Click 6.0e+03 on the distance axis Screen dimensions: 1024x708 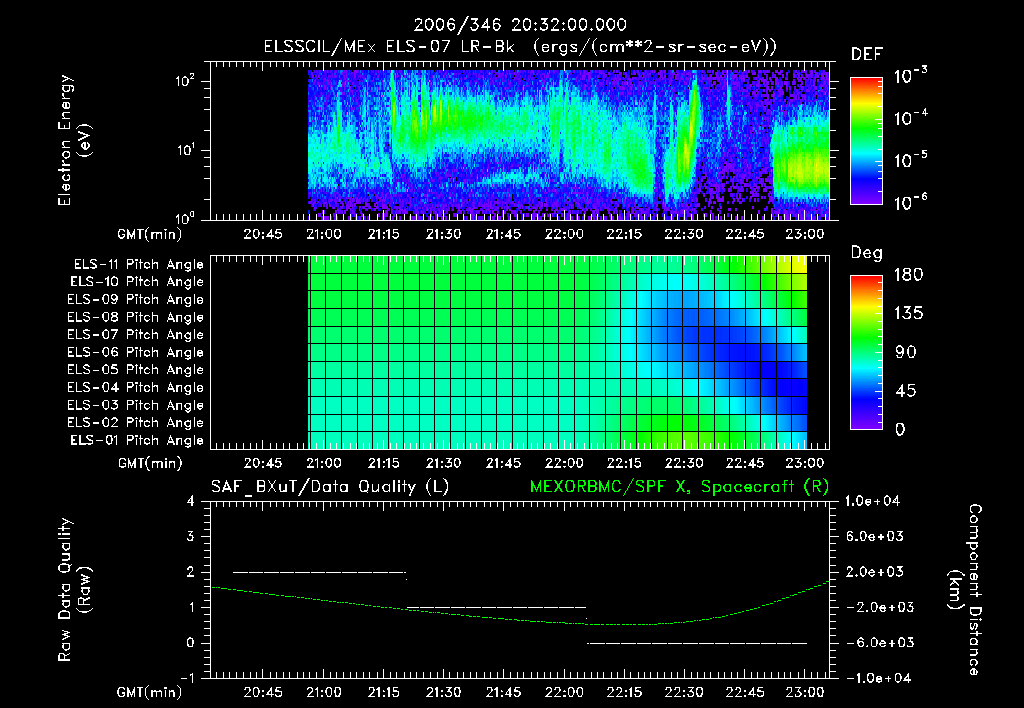click(x=875, y=536)
